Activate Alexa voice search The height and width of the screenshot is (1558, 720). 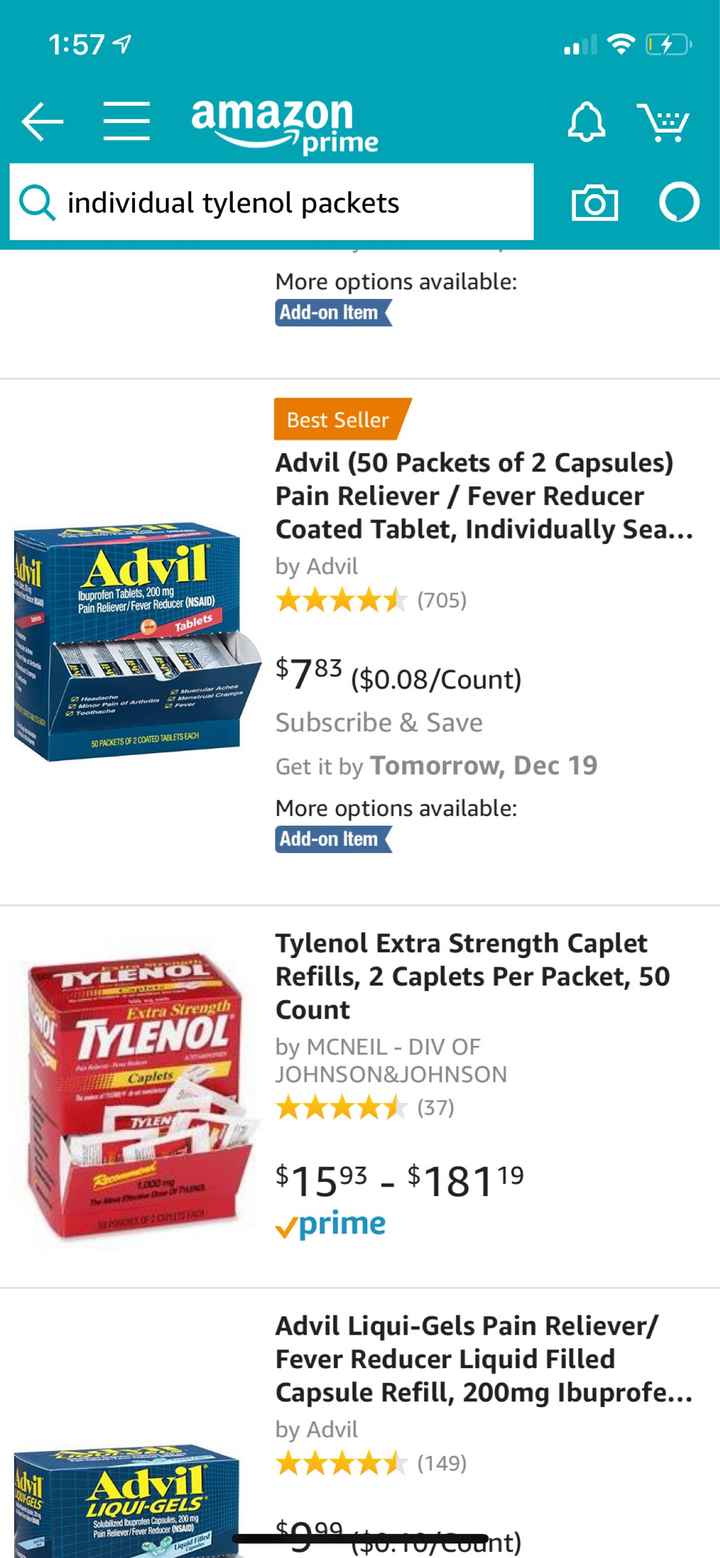click(x=679, y=202)
